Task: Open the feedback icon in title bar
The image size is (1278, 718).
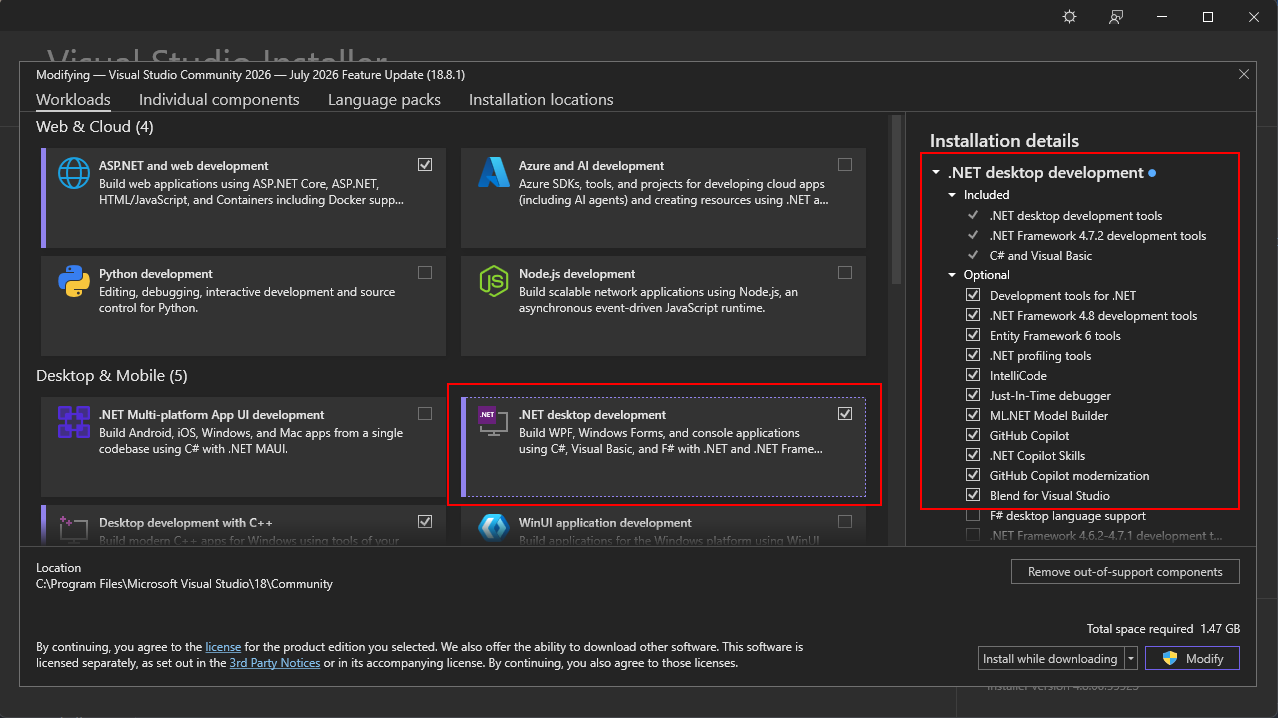Action: (1116, 17)
